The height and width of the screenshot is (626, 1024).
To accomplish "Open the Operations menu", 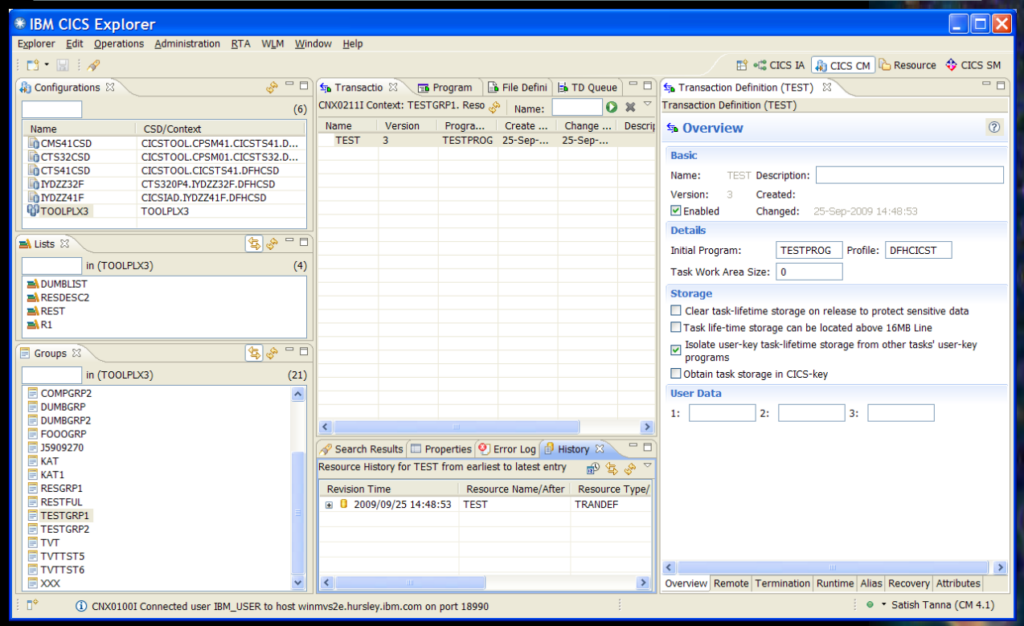I will (x=118, y=44).
